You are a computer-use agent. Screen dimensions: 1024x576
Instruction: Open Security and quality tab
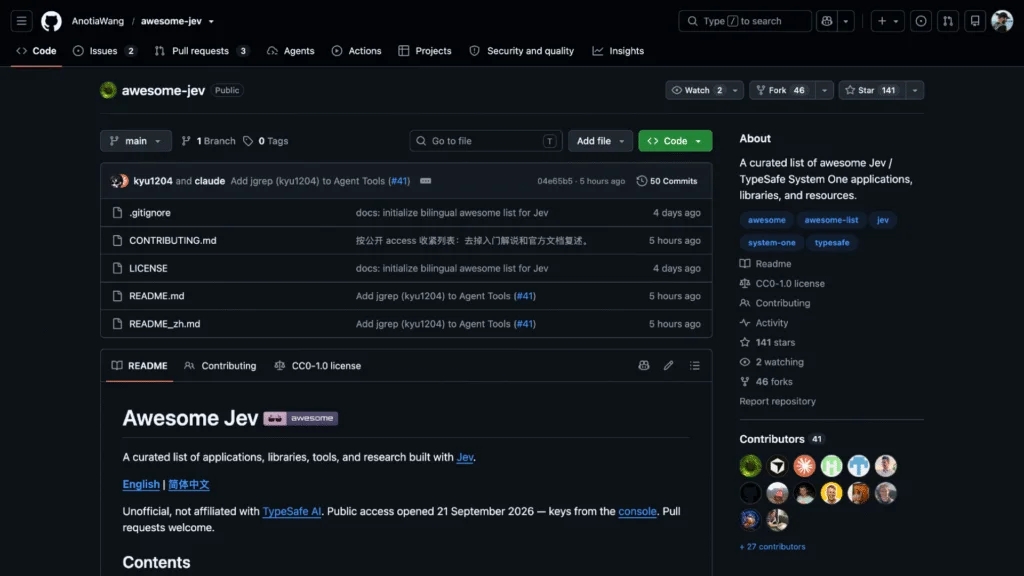522,51
